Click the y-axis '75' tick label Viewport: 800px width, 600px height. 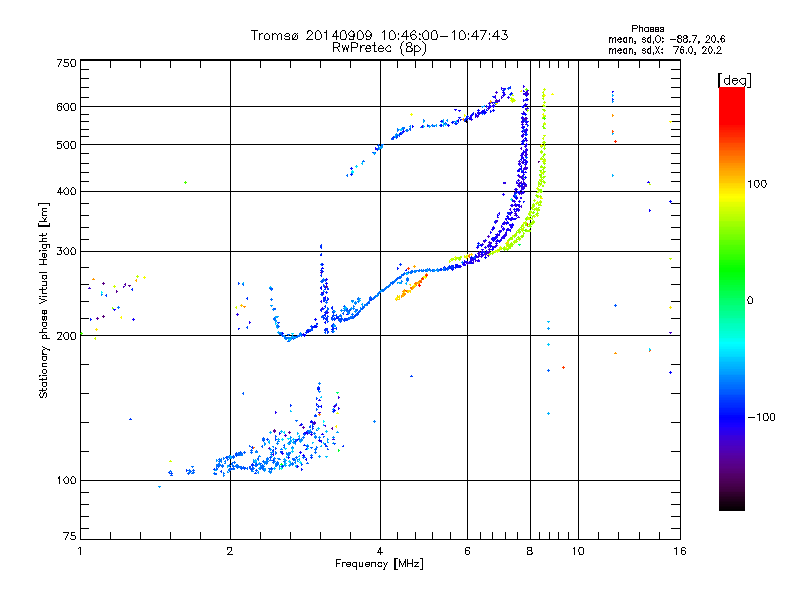click(70, 536)
